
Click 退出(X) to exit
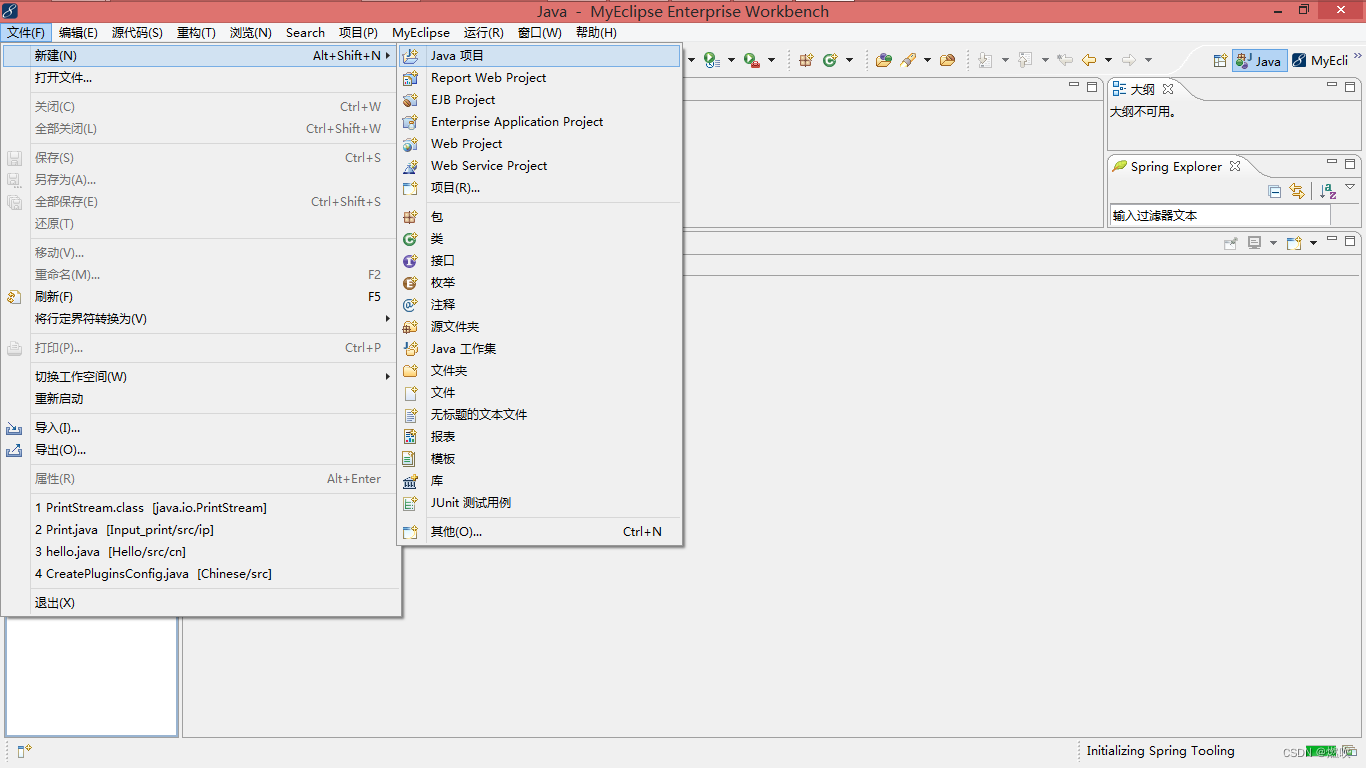(200, 603)
